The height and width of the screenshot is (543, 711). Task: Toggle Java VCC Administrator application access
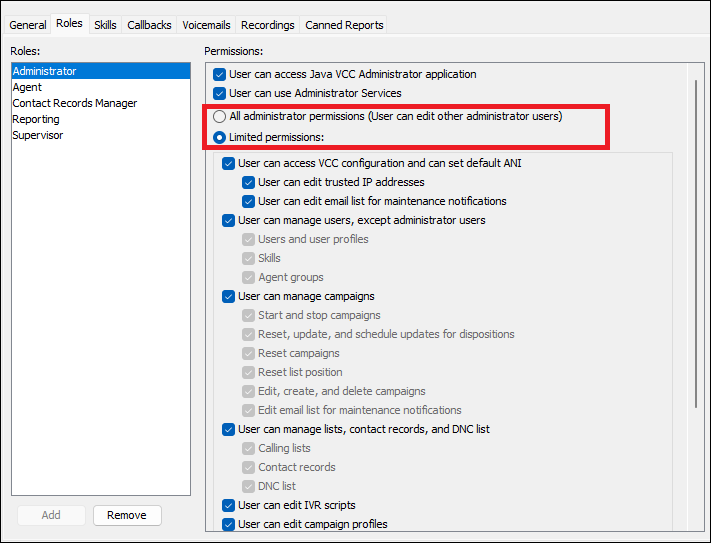(219, 74)
